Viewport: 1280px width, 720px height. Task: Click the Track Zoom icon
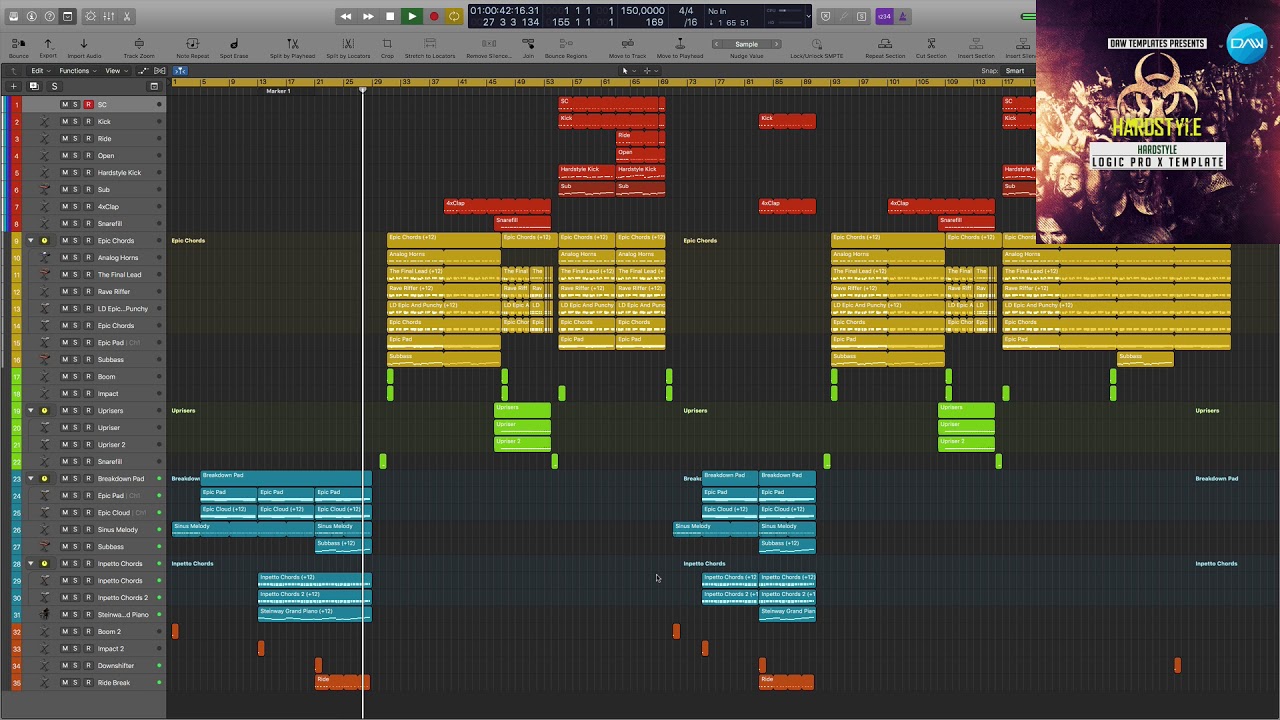pos(139,44)
